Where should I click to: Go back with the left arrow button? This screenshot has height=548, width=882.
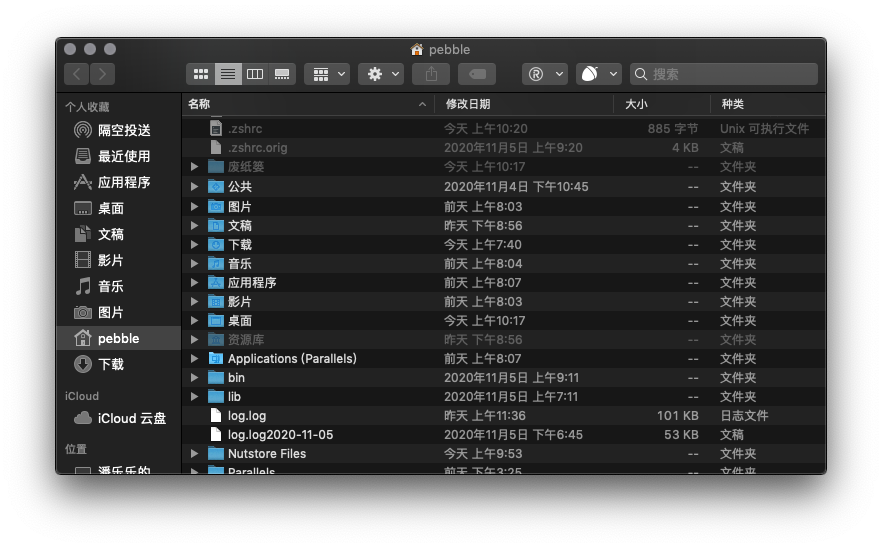[77, 74]
